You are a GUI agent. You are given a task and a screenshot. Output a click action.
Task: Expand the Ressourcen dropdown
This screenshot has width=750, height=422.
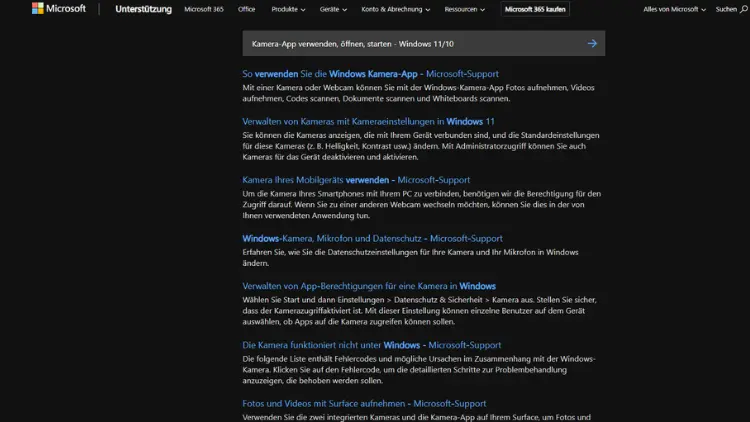pyautogui.click(x=464, y=9)
